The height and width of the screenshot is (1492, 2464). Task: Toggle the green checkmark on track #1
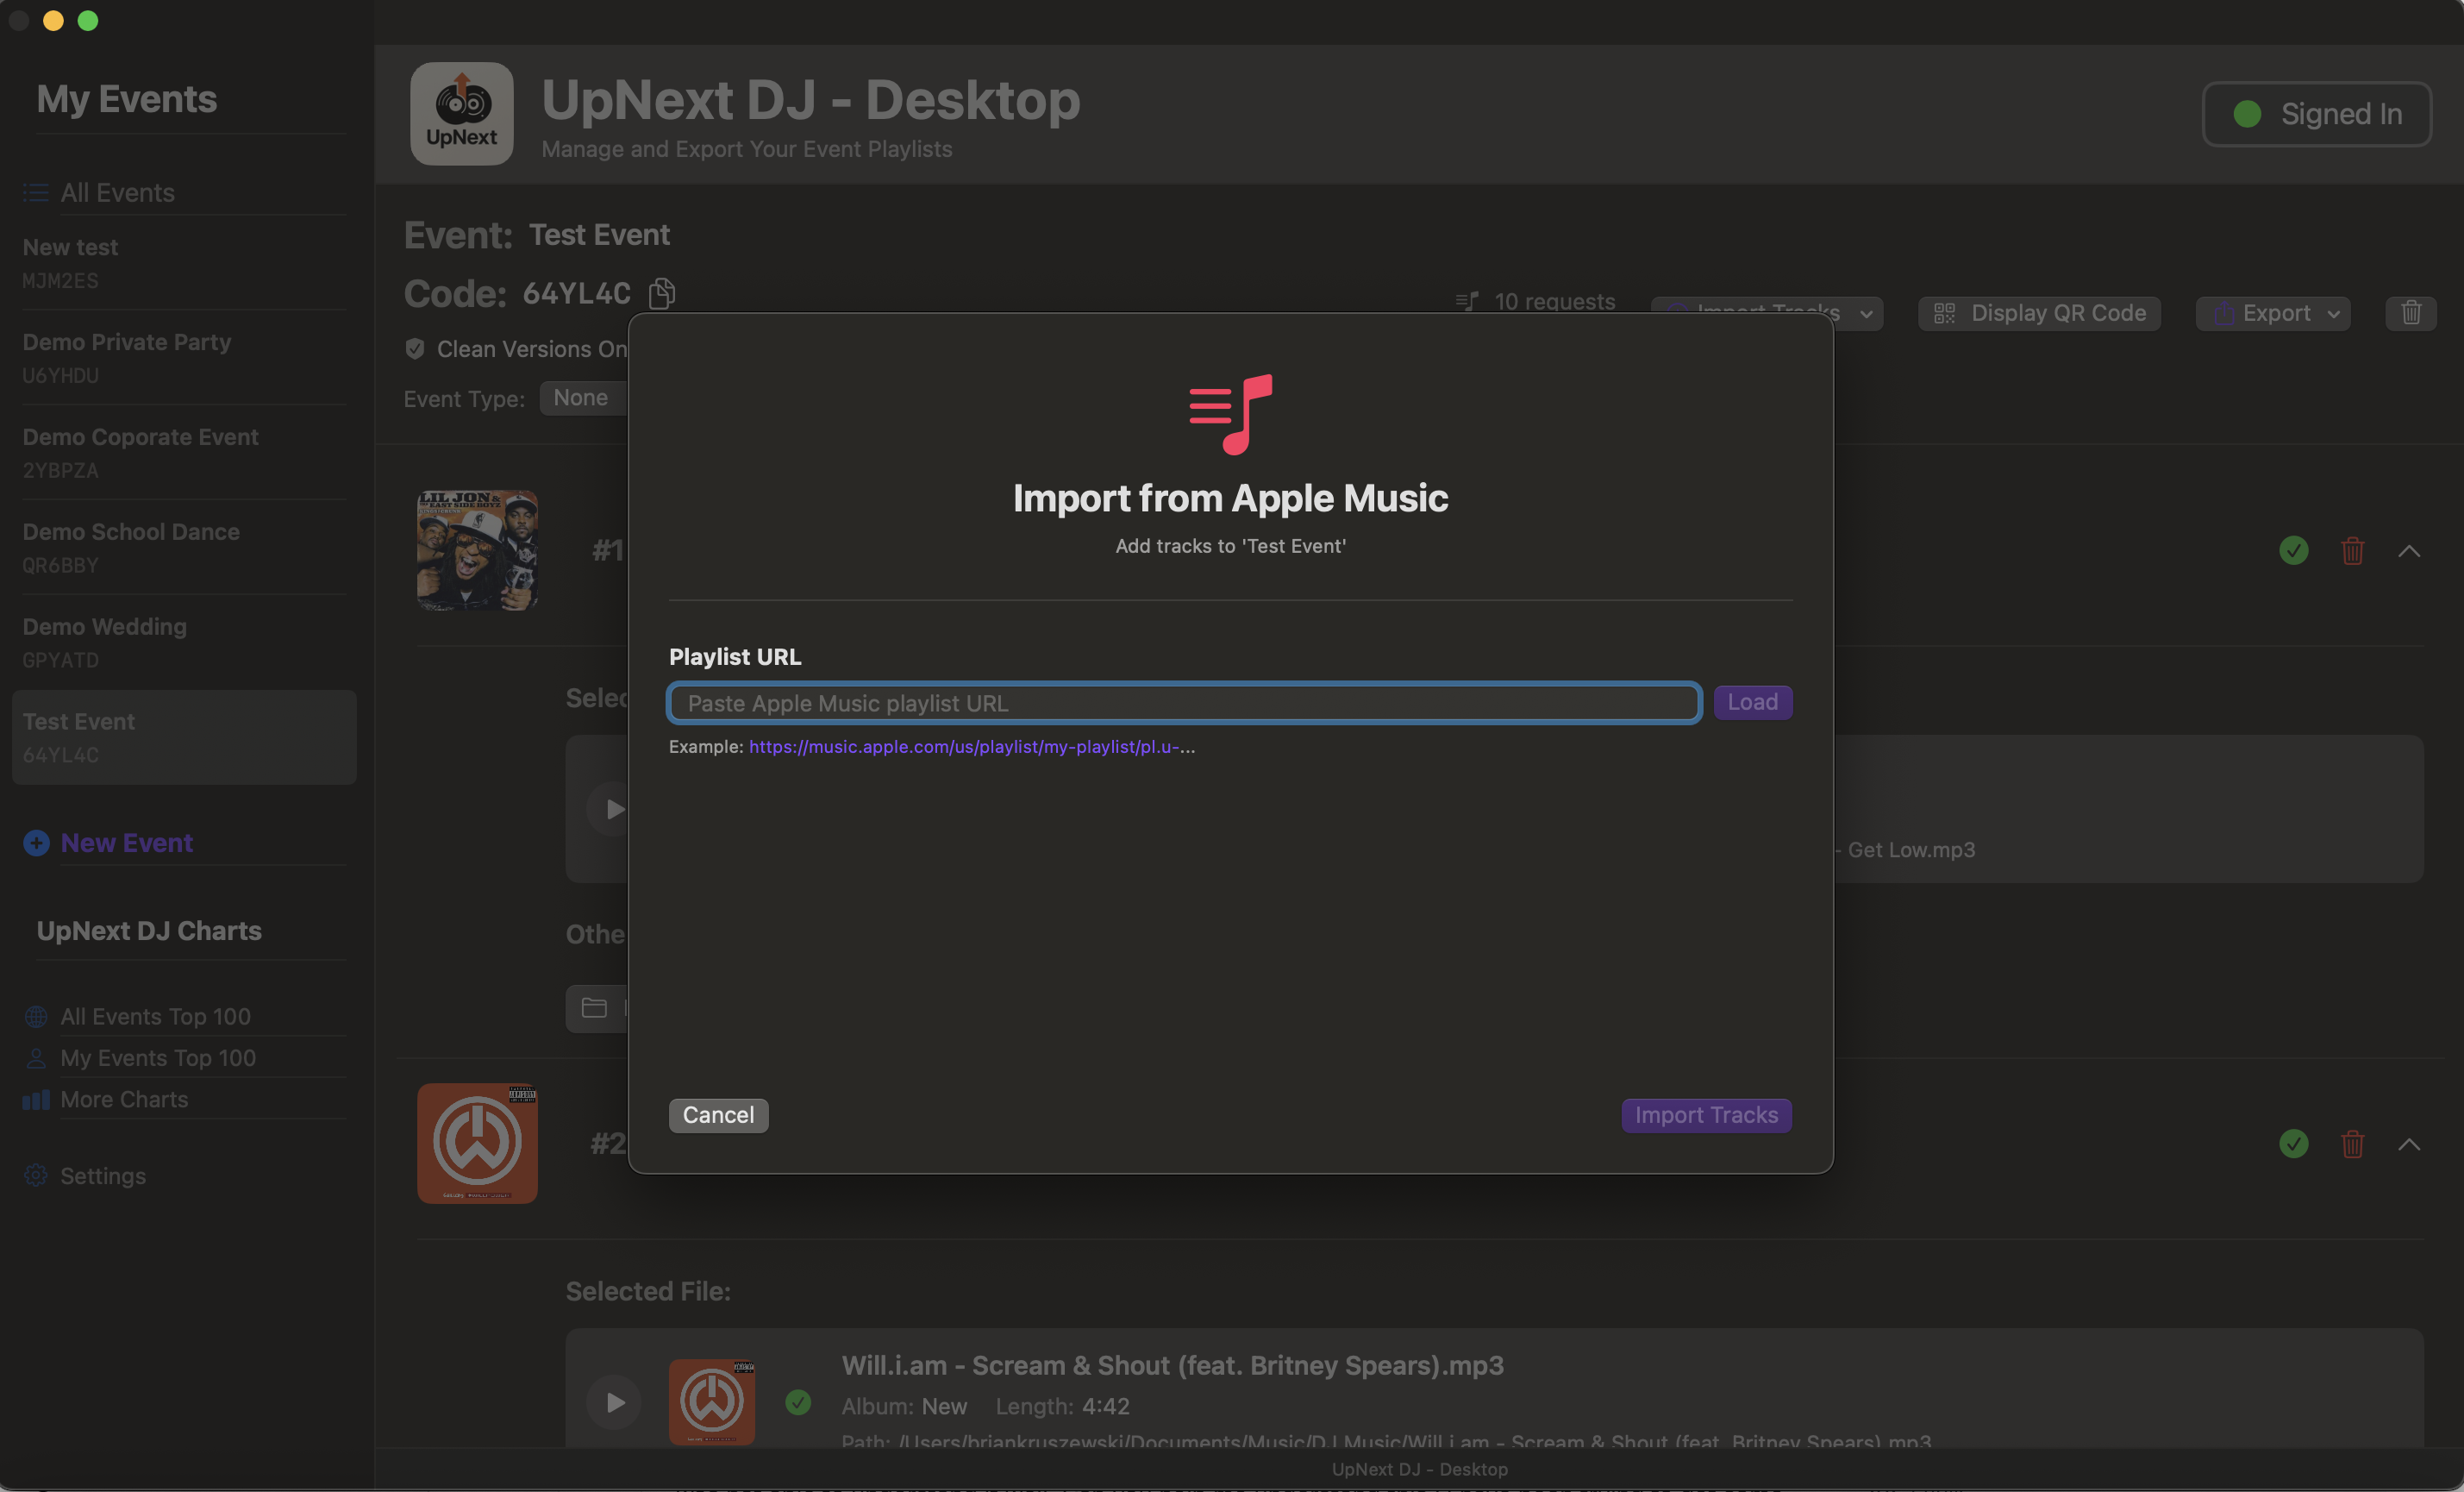point(2293,551)
